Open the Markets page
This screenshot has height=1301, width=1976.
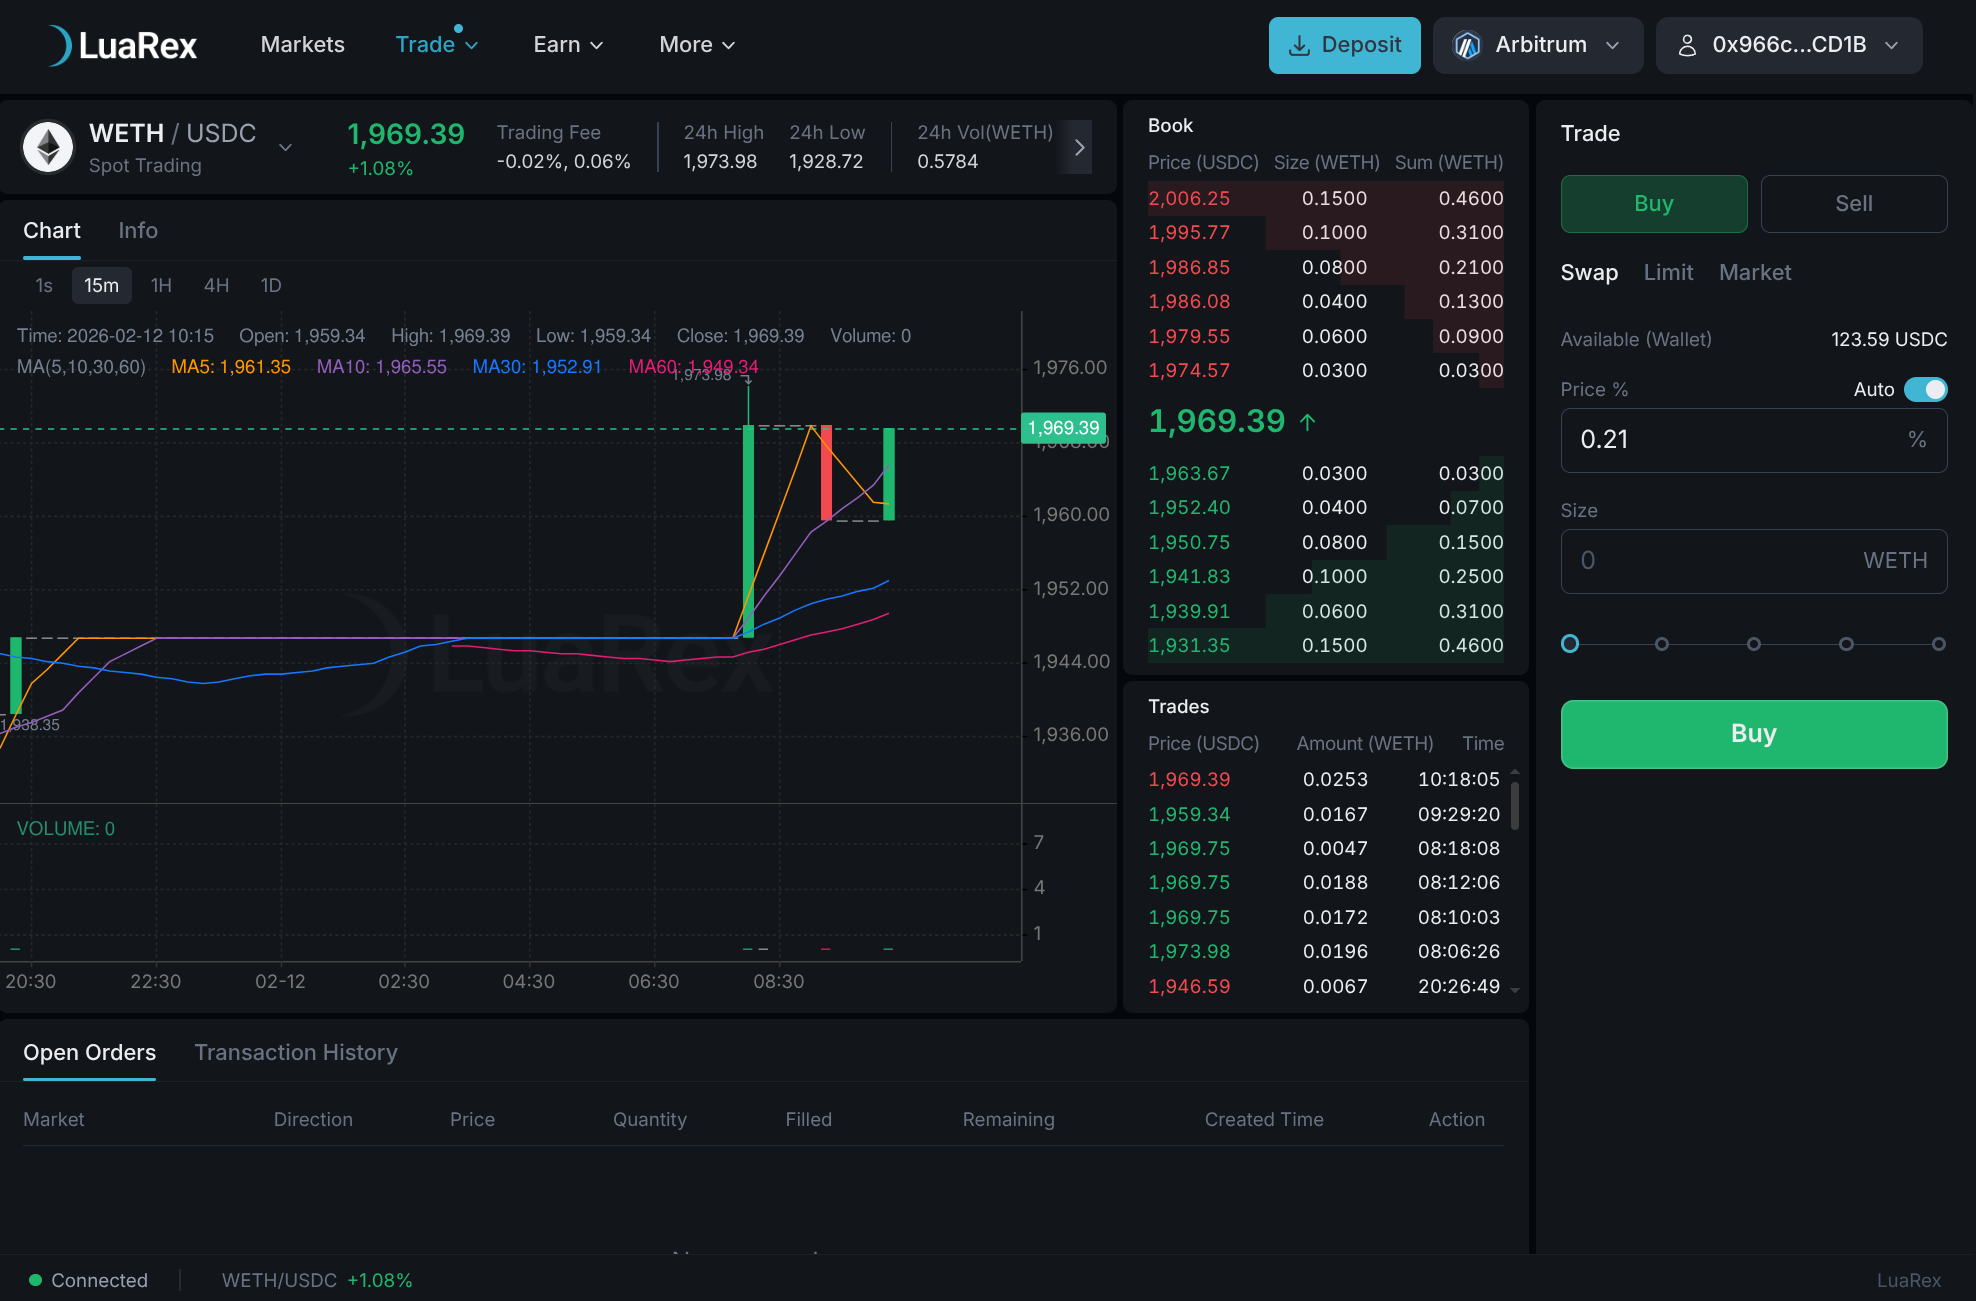point(302,45)
